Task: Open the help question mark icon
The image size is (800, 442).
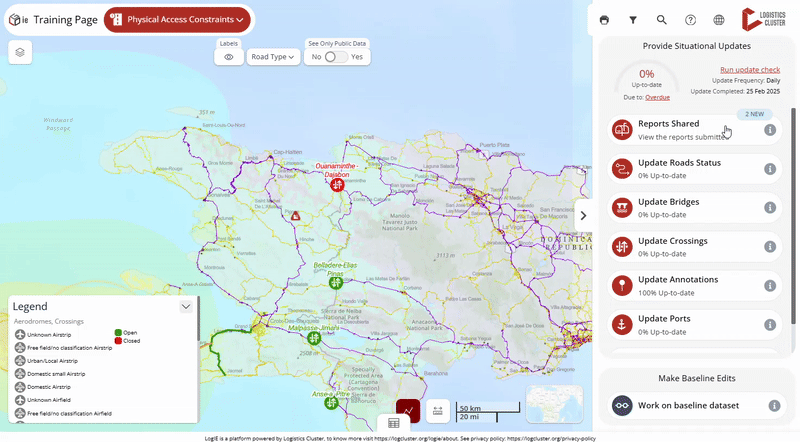Action: pos(690,20)
